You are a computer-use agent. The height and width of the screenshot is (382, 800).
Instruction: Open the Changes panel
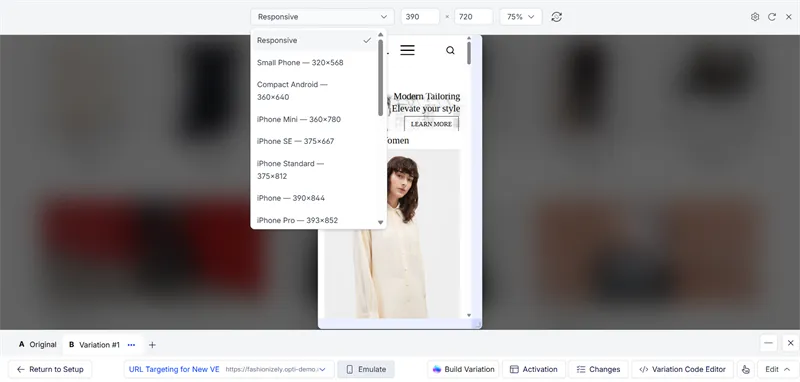[598, 369]
